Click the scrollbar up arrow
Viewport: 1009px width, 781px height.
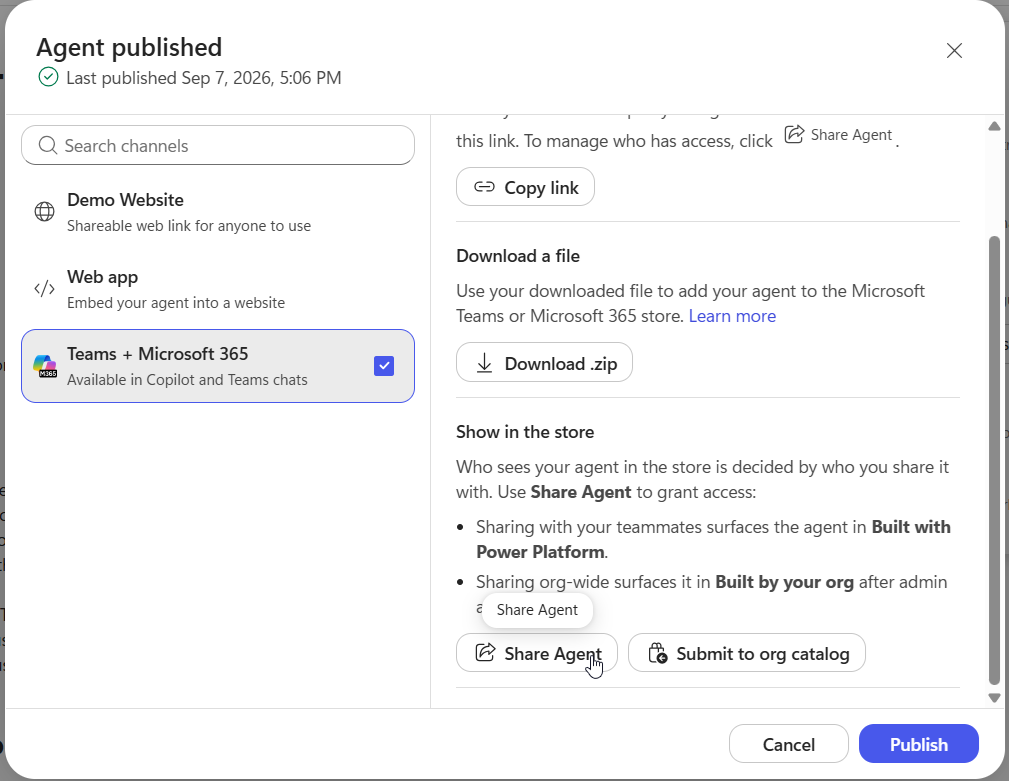(x=994, y=126)
